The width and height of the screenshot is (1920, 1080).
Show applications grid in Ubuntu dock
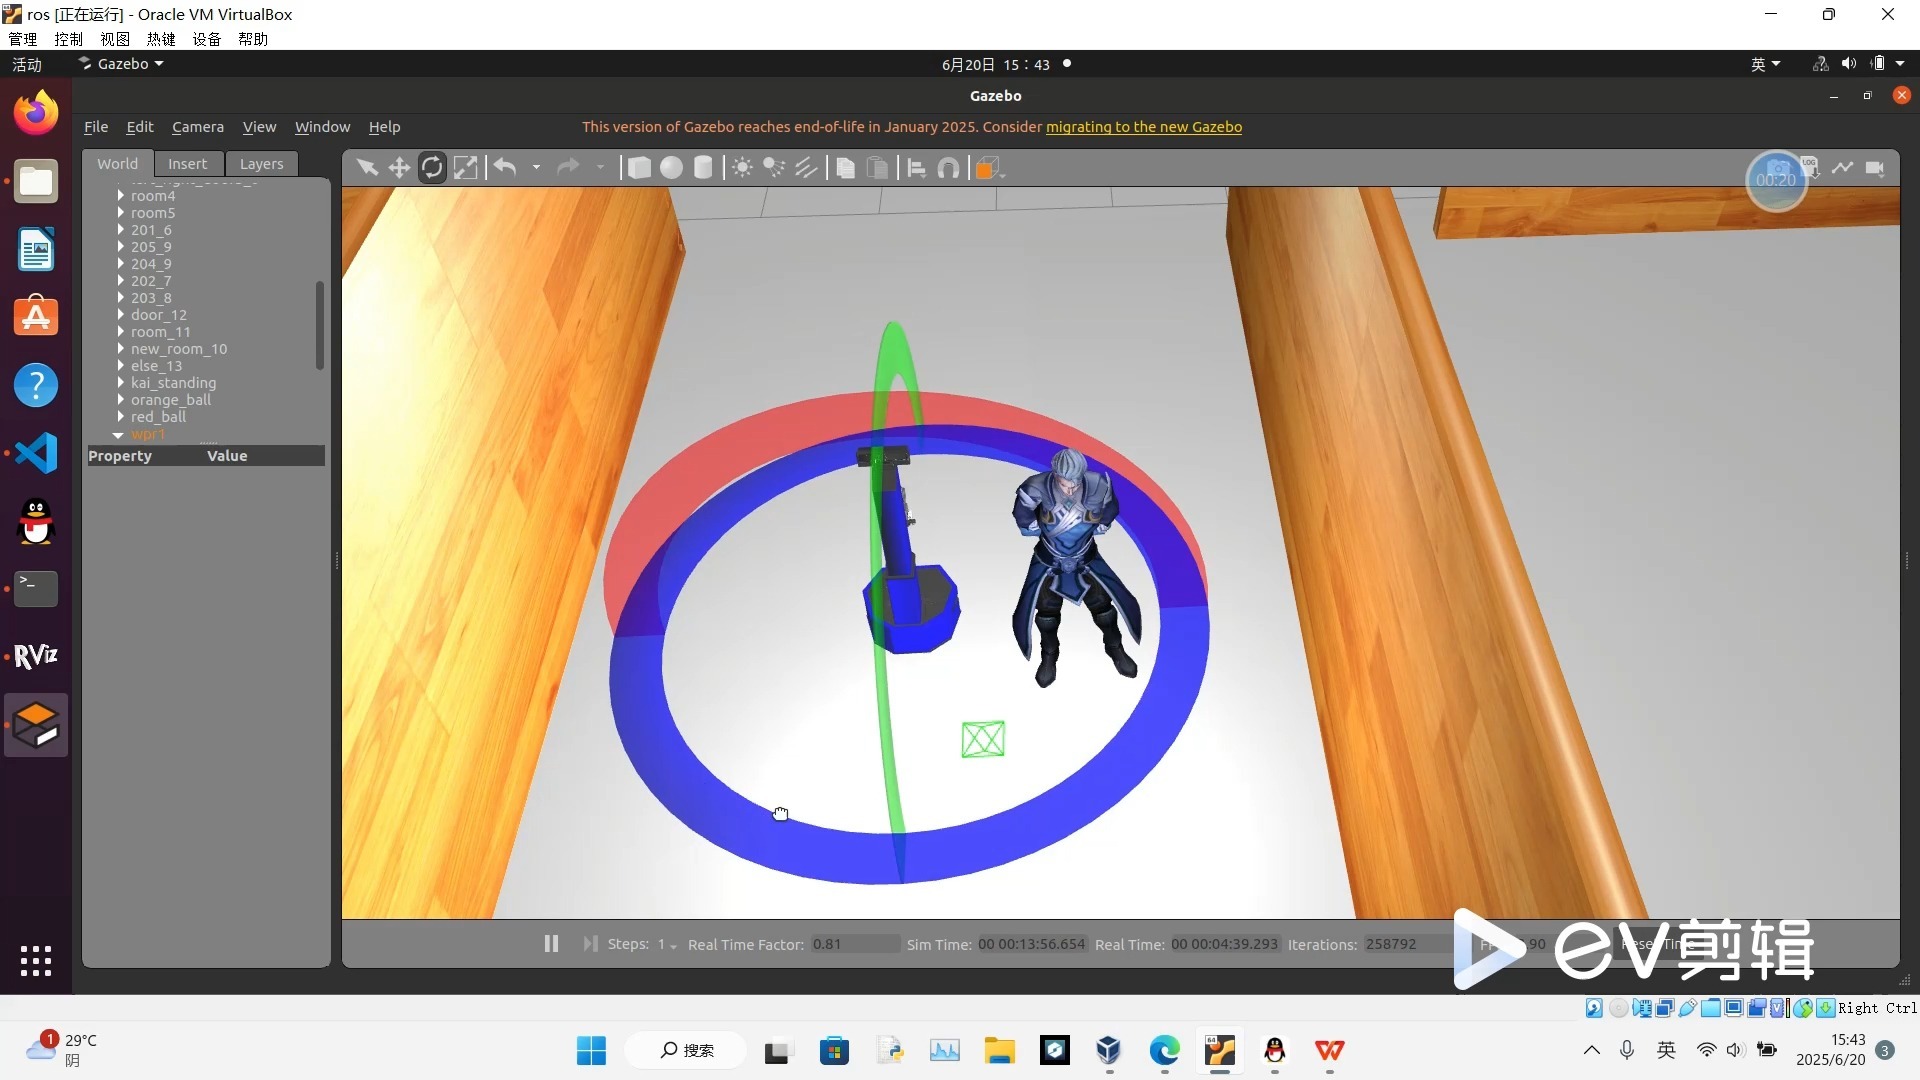(x=36, y=961)
